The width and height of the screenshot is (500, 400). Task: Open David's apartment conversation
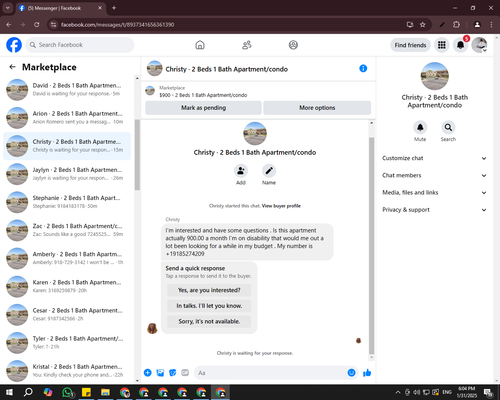pos(67,90)
